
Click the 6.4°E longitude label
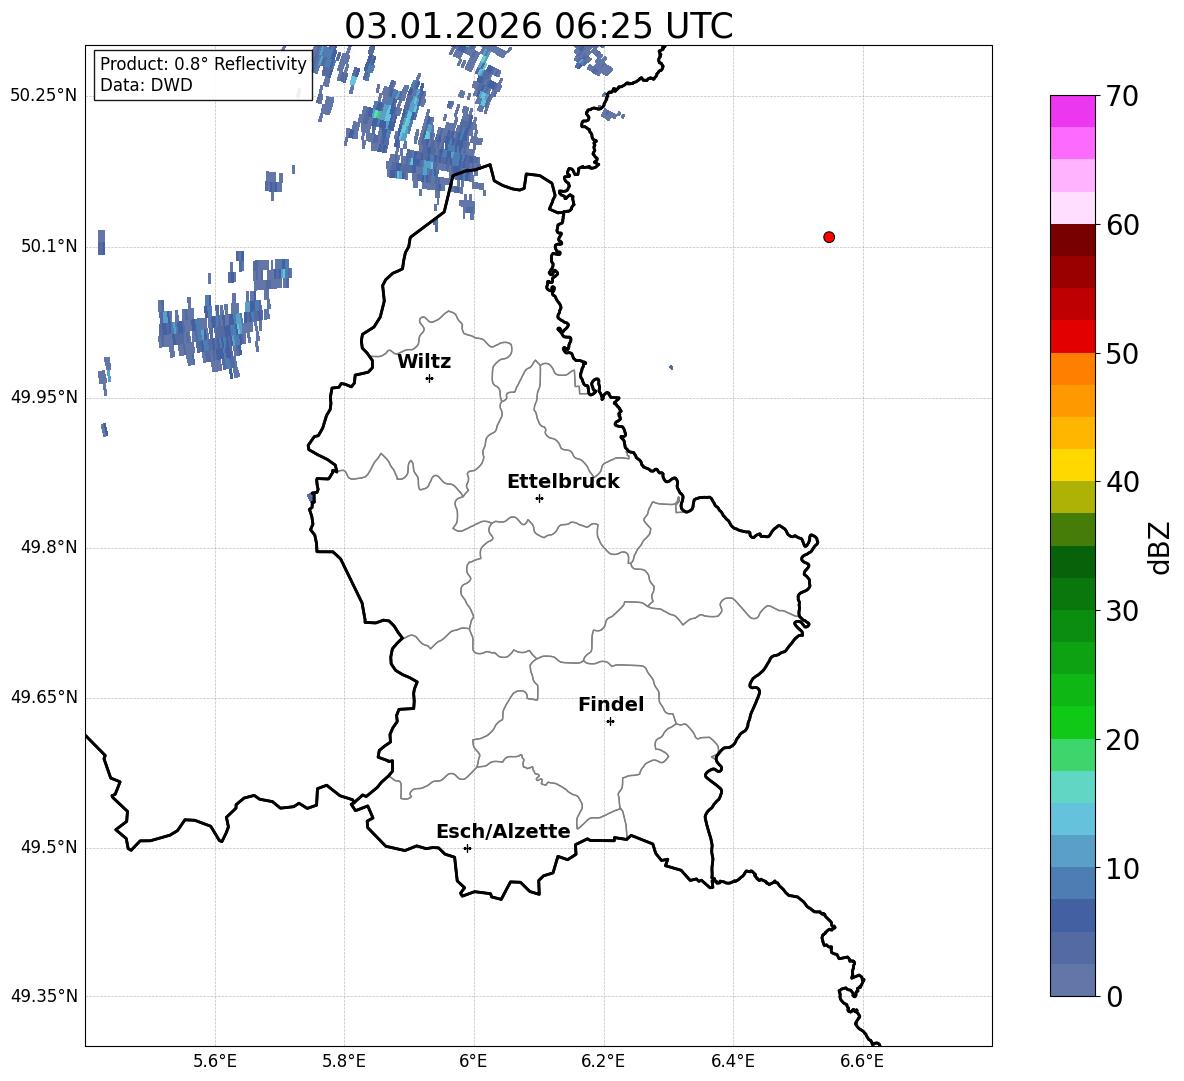point(732,1061)
